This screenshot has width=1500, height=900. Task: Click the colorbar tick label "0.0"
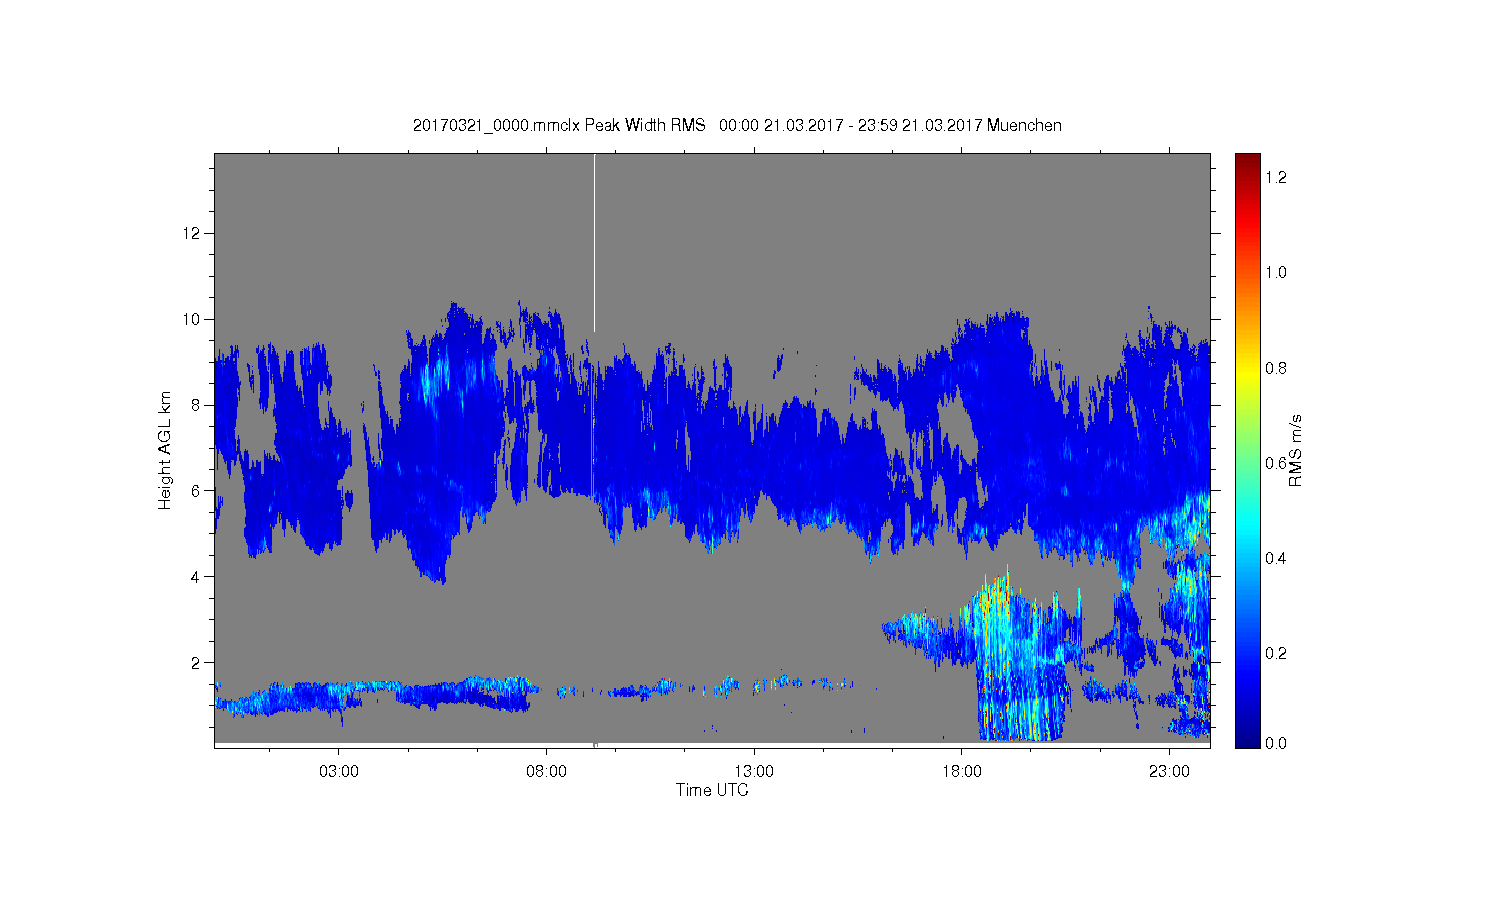tap(1276, 743)
